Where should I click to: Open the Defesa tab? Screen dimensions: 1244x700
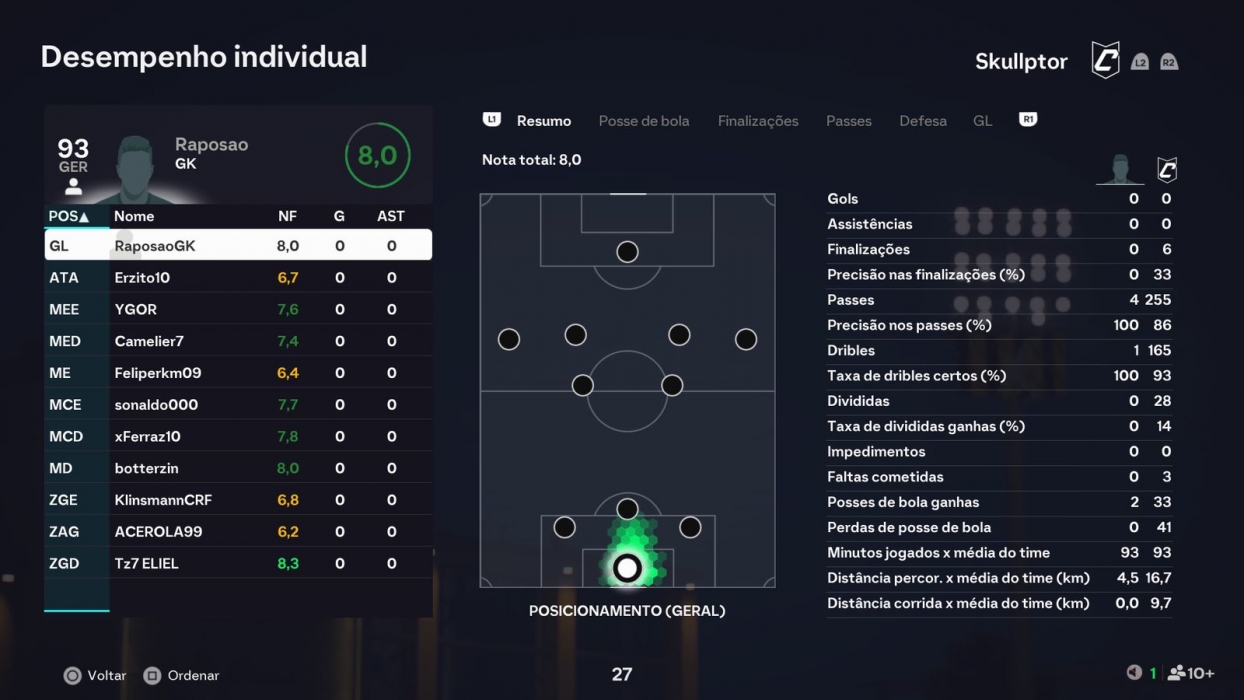[x=922, y=120]
